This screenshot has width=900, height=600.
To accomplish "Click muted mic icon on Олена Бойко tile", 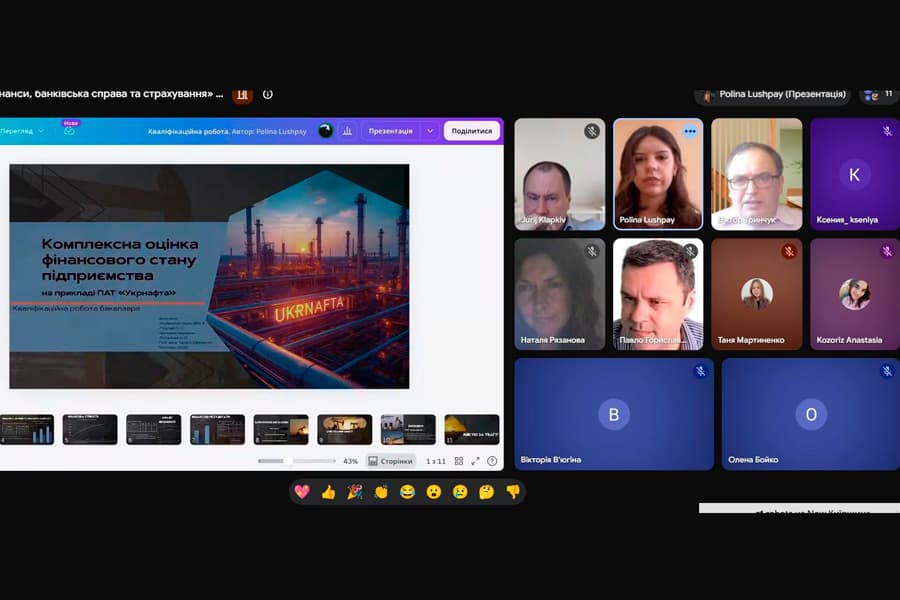I will [x=887, y=371].
